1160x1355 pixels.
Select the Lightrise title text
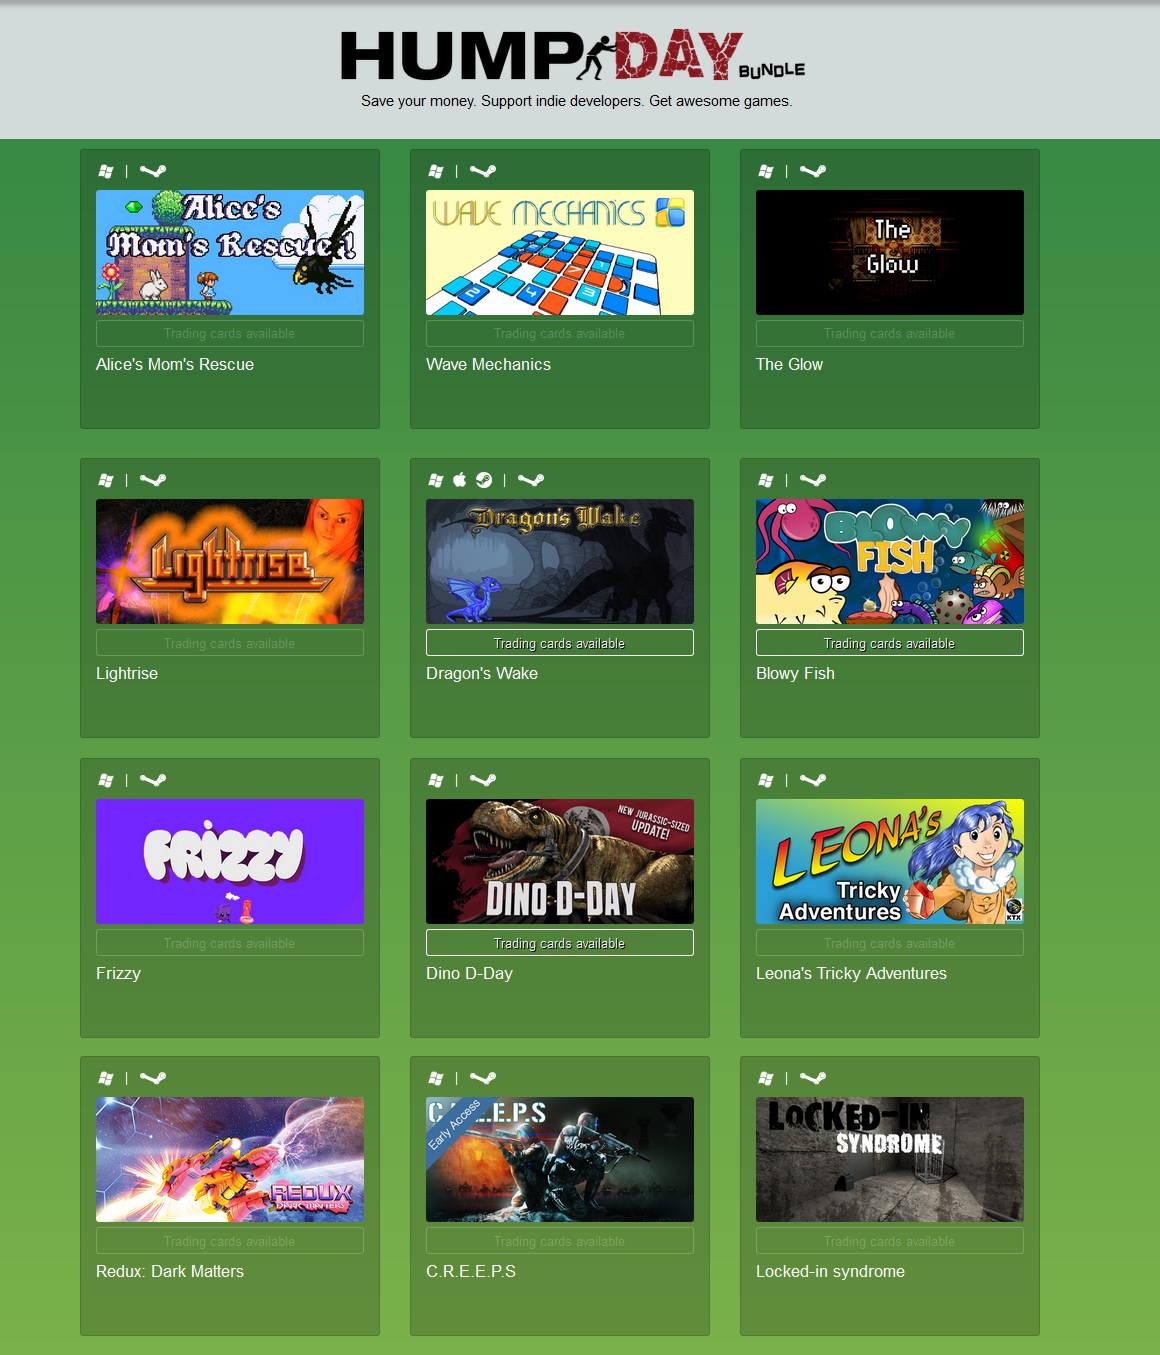tap(127, 674)
